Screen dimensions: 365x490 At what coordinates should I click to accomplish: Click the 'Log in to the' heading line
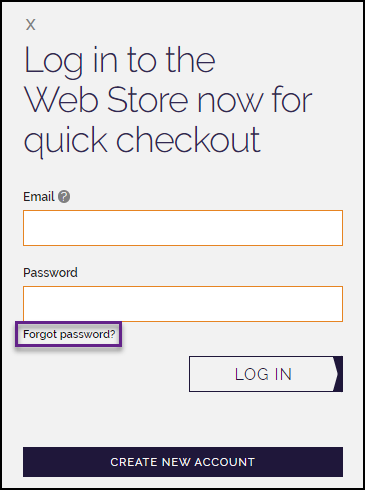pos(120,61)
